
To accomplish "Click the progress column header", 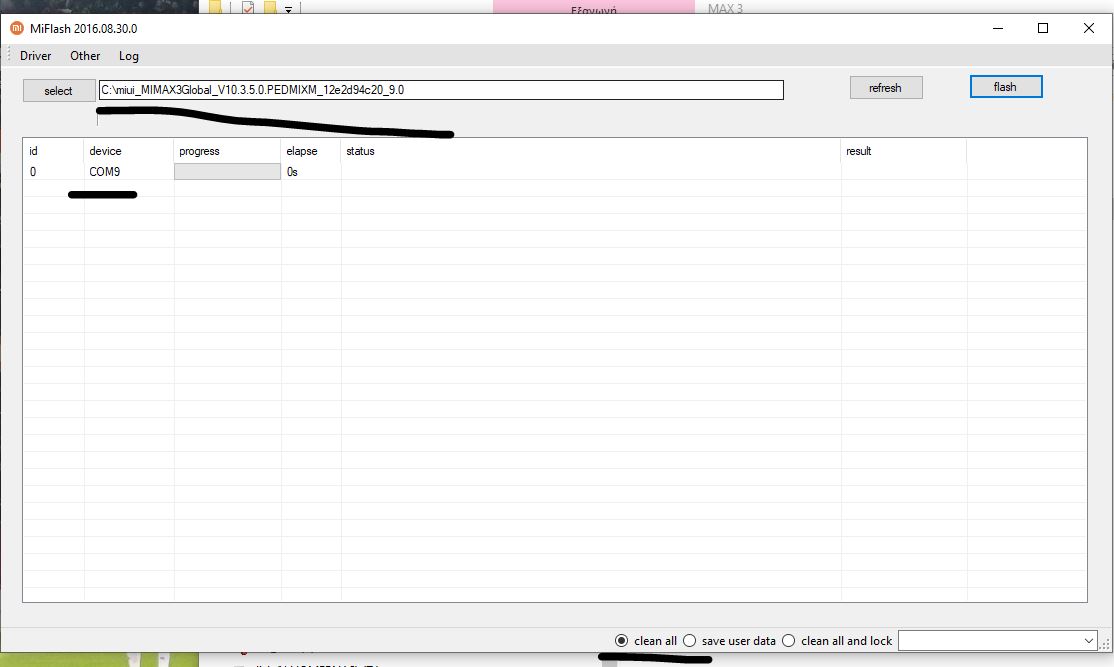I will 227,151.
